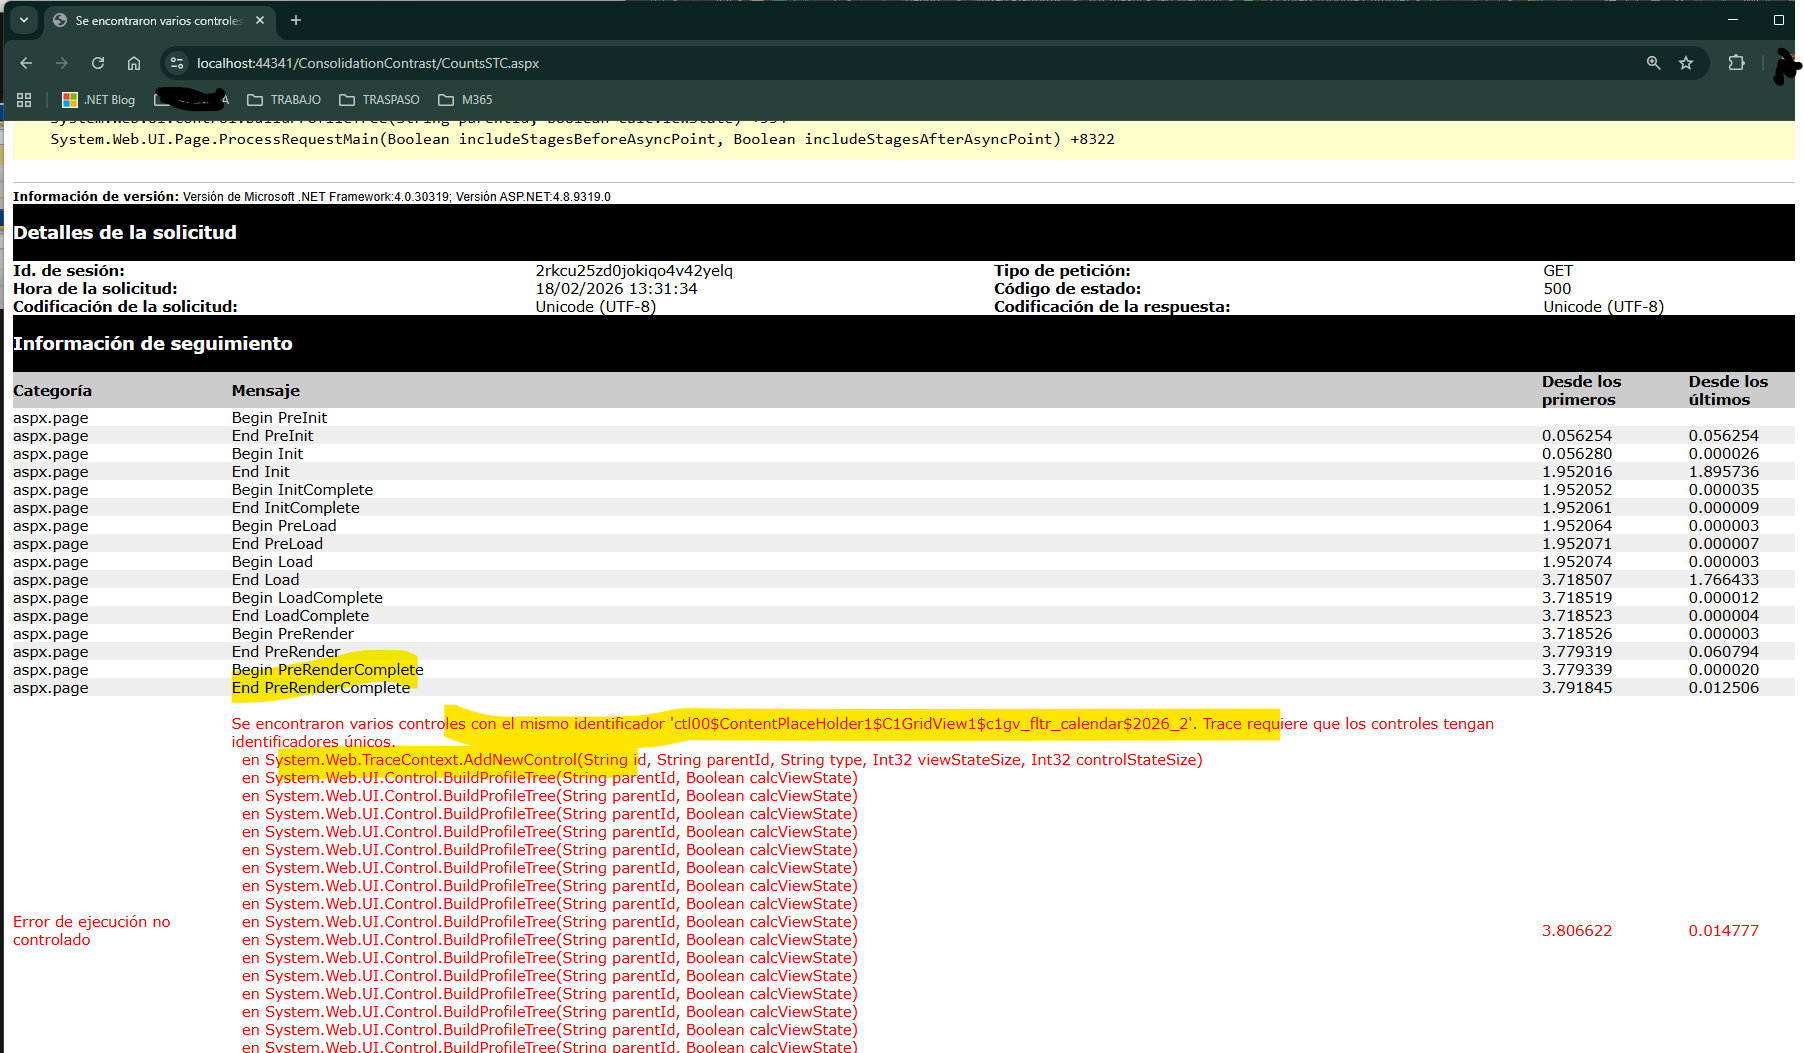
Task: Bookmark this page with the star
Action: [1686, 63]
